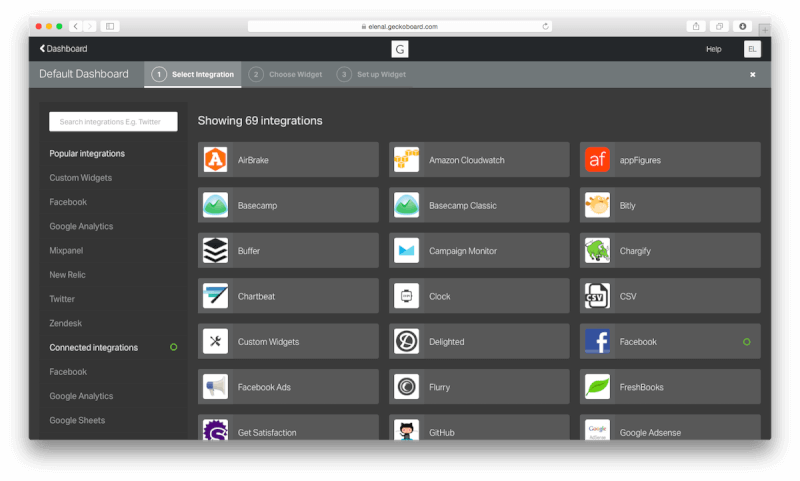
Task: Click the Custom Widgets tools icon
Action: tap(215, 341)
